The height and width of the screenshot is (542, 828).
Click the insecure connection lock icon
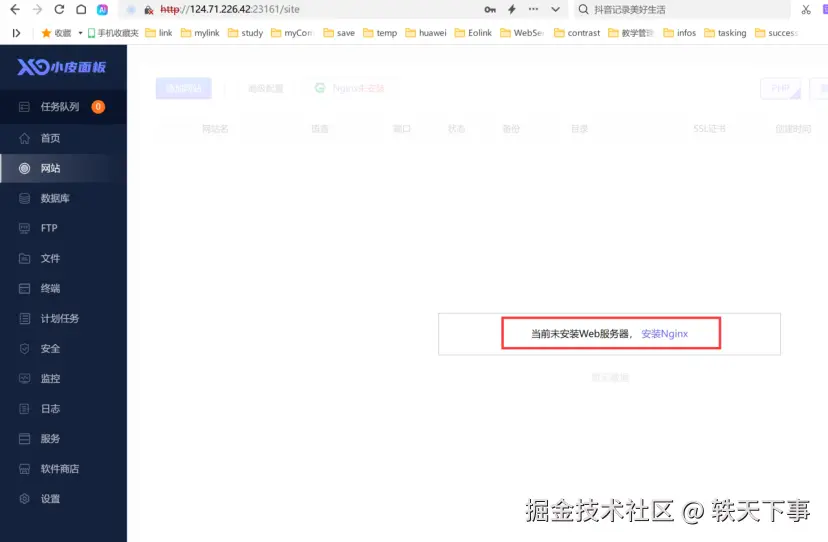[149, 10]
